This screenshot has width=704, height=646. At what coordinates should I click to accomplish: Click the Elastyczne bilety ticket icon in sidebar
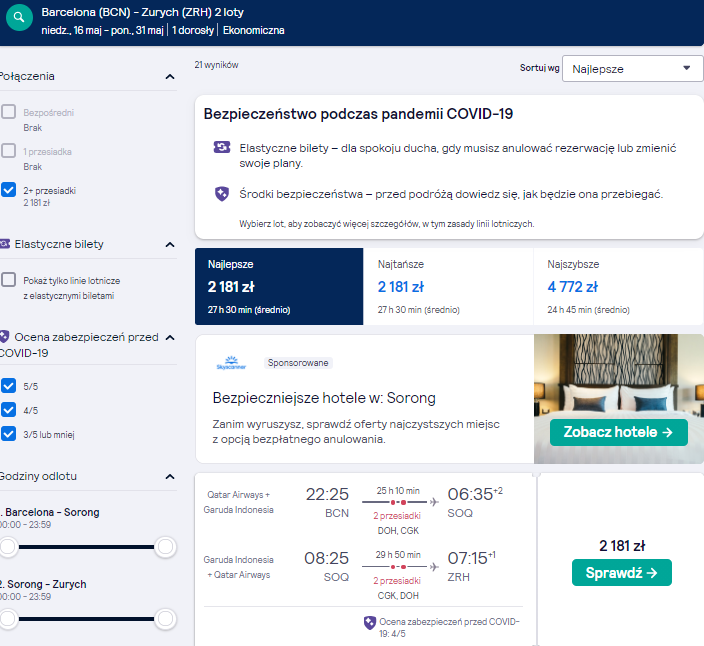4,244
